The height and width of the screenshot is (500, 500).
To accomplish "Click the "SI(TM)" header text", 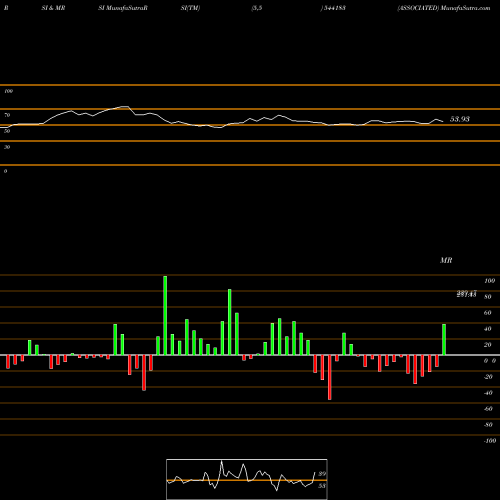I will [190, 8].
